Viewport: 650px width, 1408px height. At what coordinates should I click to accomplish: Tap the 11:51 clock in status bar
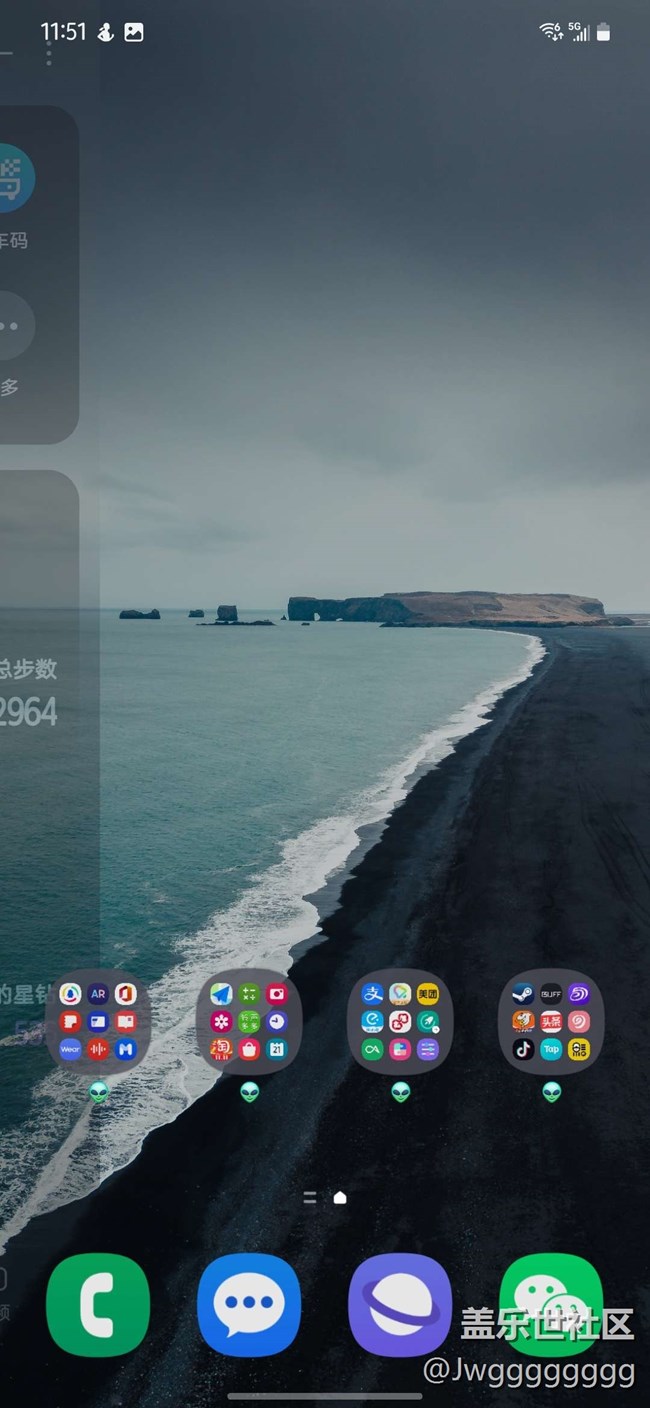(63, 32)
